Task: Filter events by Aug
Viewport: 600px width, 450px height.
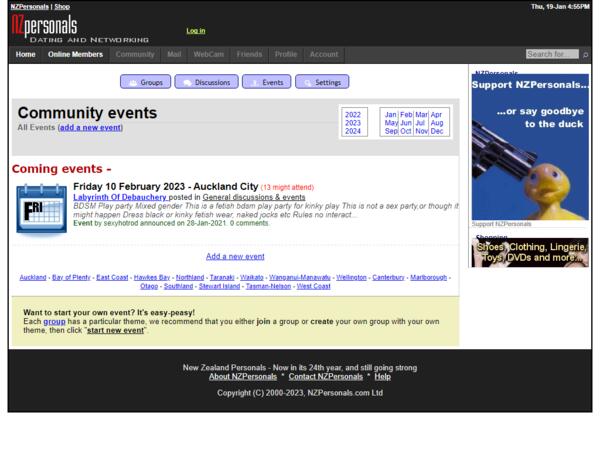Action: [x=437, y=123]
